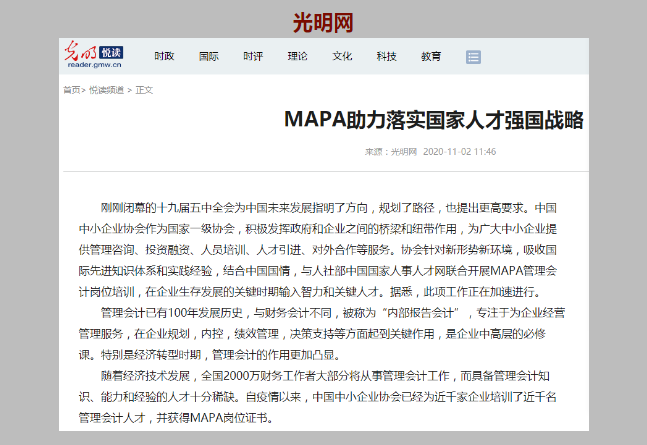
Task: Click paragraph line starting 管理会计已有100年发展历史
Action: (x=333, y=313)
